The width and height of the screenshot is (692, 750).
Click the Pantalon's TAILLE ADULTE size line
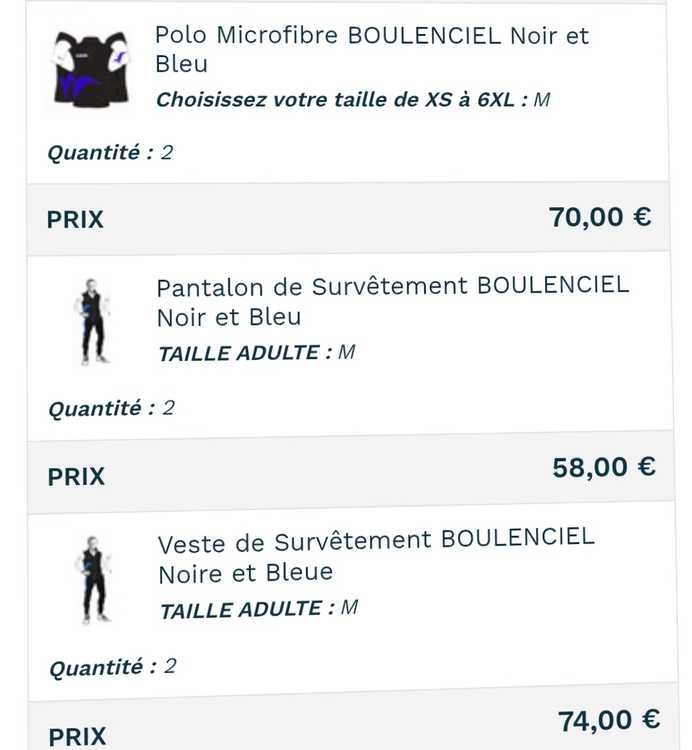click(x=257, y=353)
